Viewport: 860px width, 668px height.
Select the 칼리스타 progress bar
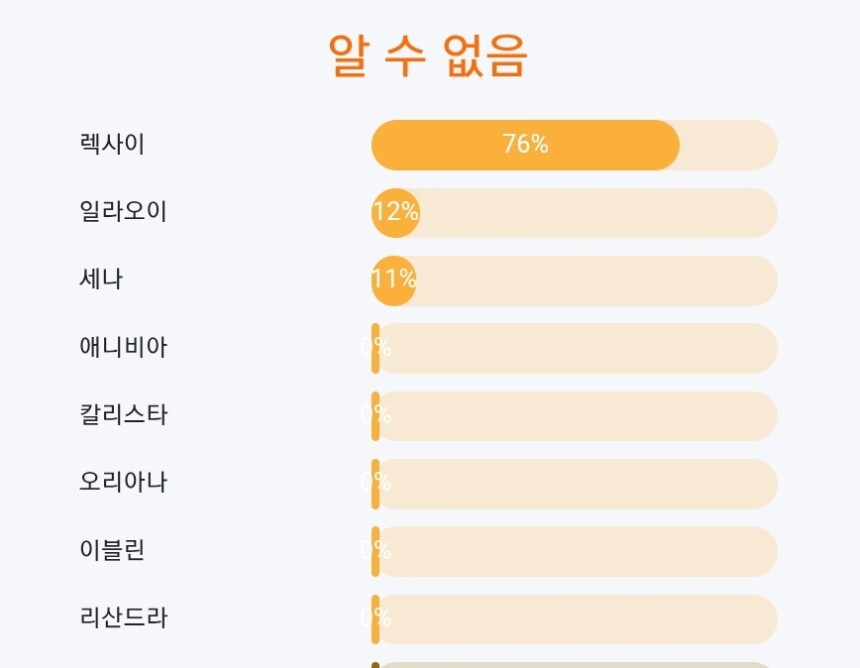coord(575,416)
